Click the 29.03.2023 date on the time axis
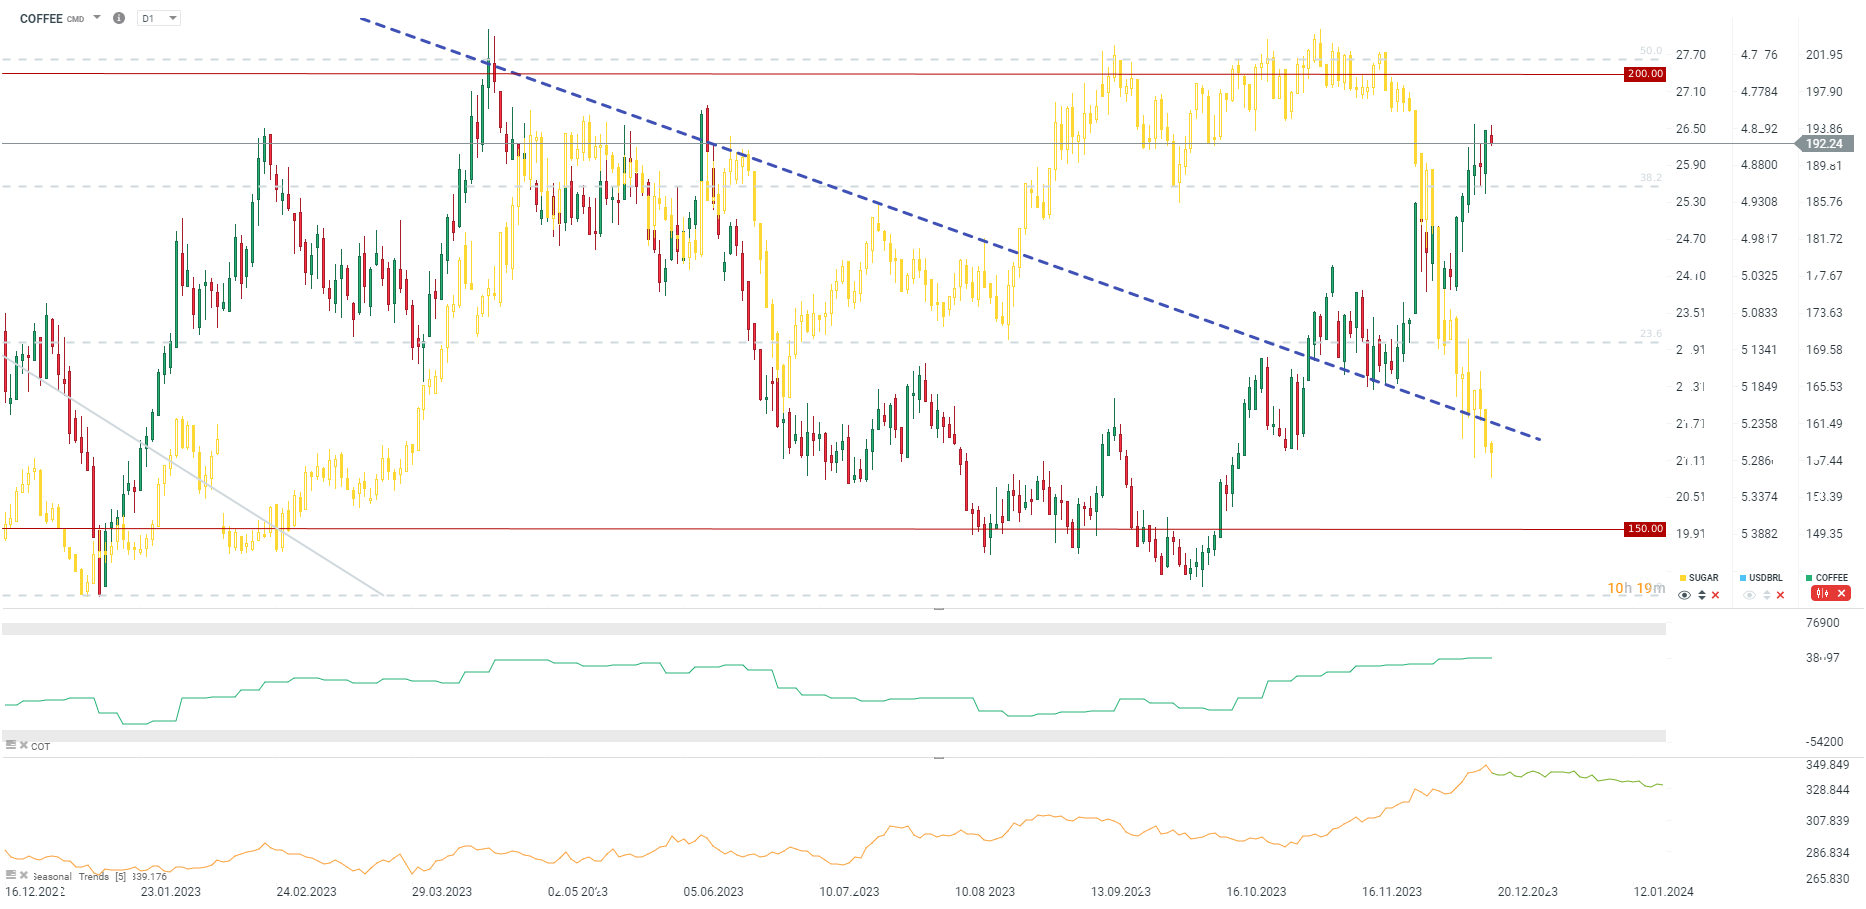This screenshot has height=909, width=1866. point(442,892)
